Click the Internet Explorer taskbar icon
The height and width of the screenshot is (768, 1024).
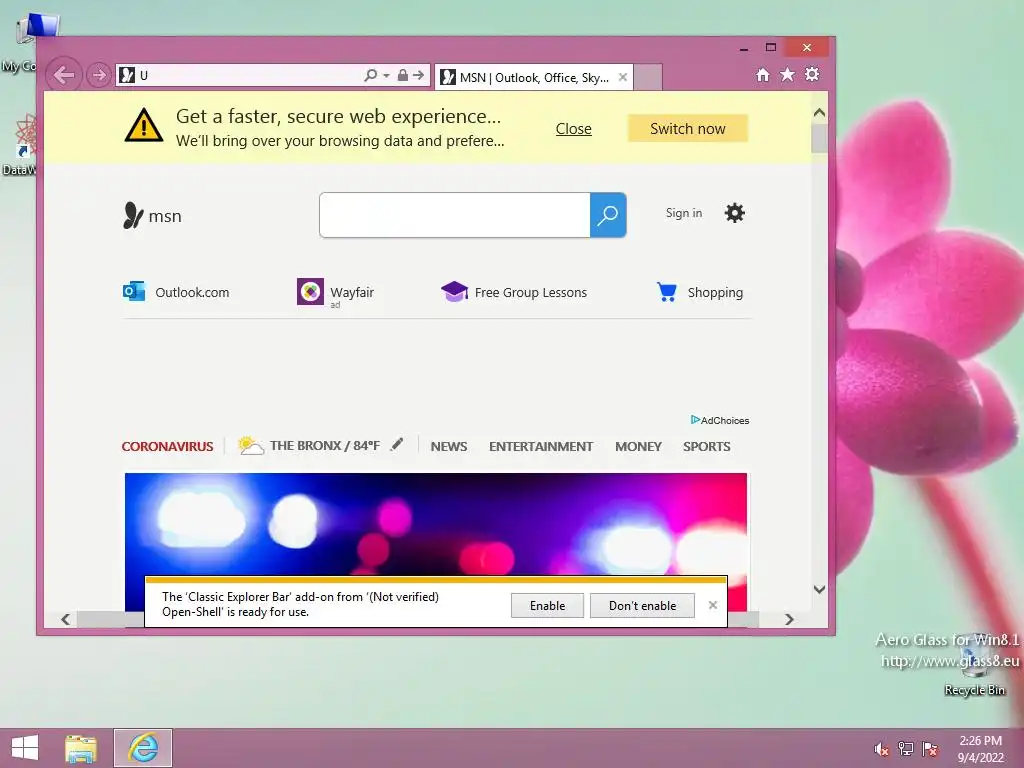pos(143,748)
